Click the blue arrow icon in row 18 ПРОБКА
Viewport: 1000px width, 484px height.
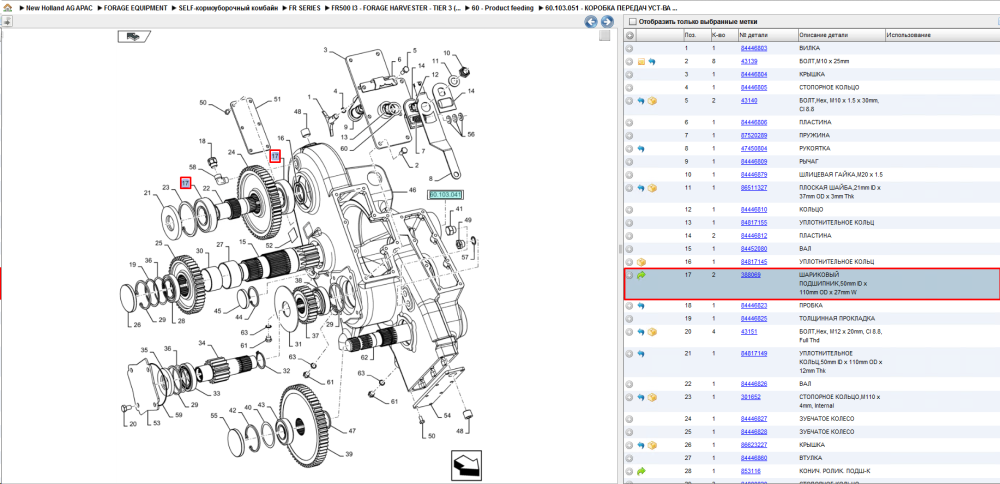[642, 305]
